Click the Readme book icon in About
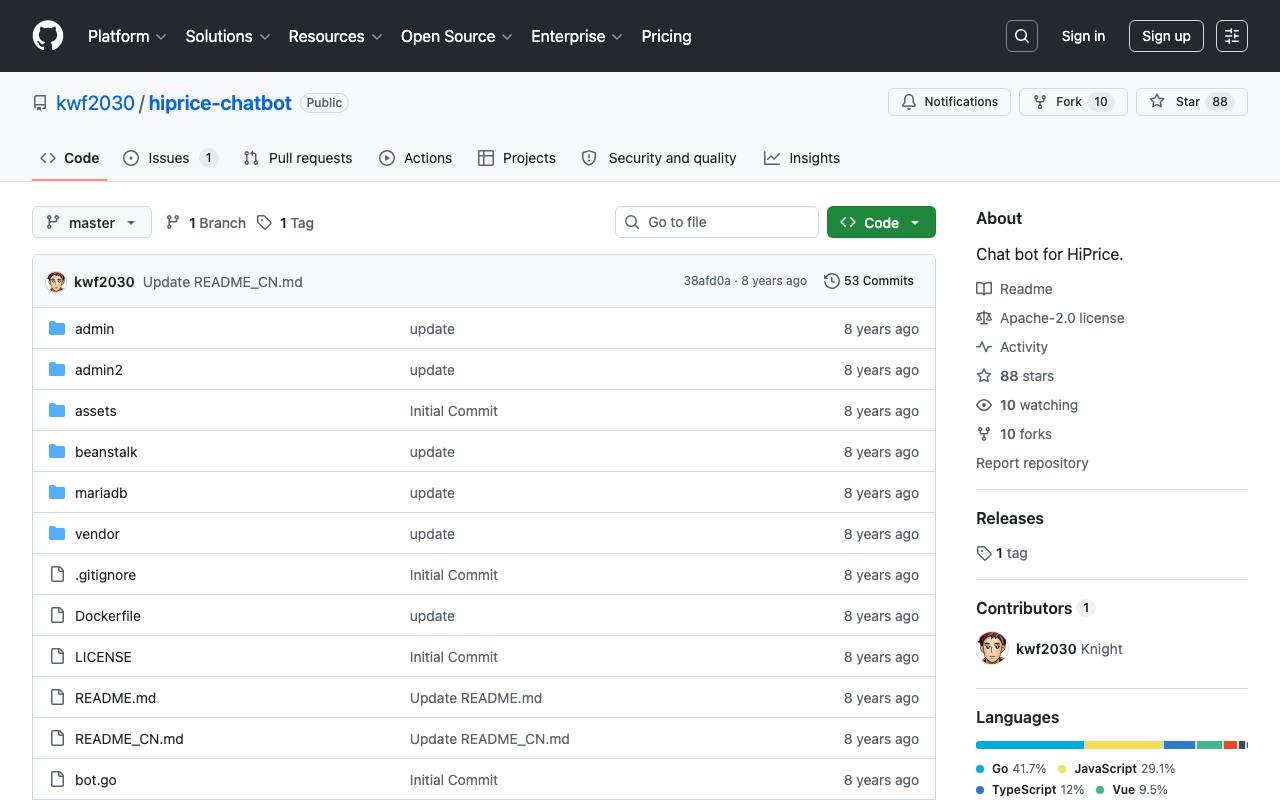1280x800 pixels. click(984, 289)
